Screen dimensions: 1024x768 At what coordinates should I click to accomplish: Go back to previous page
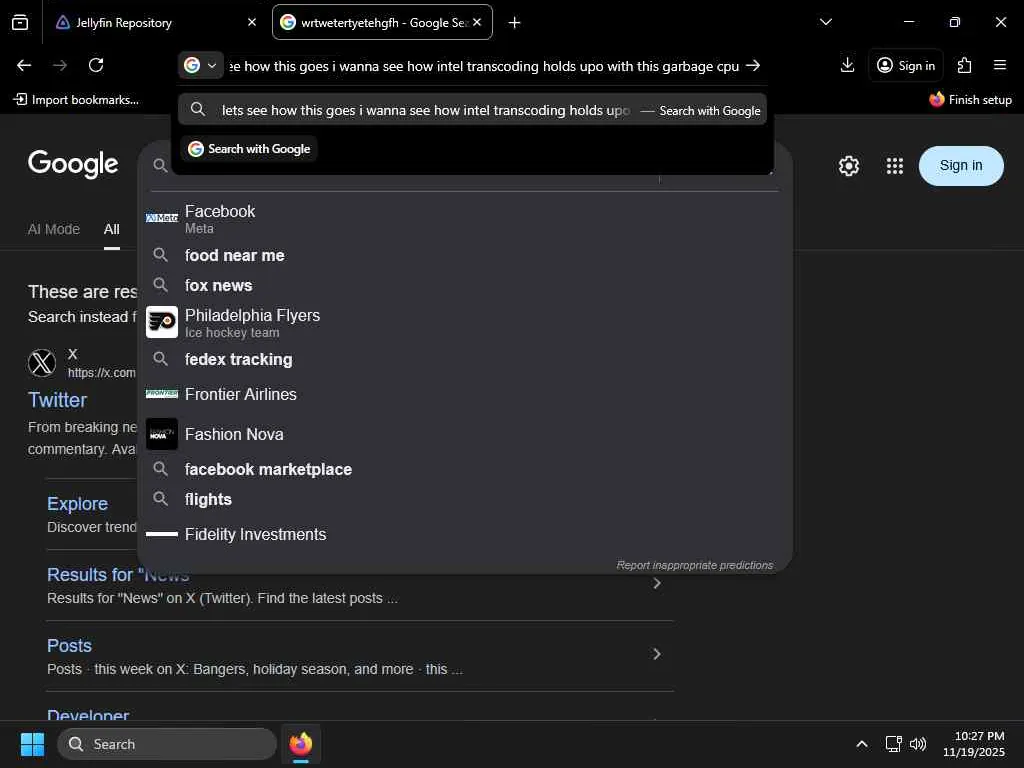tap(24, 65)
